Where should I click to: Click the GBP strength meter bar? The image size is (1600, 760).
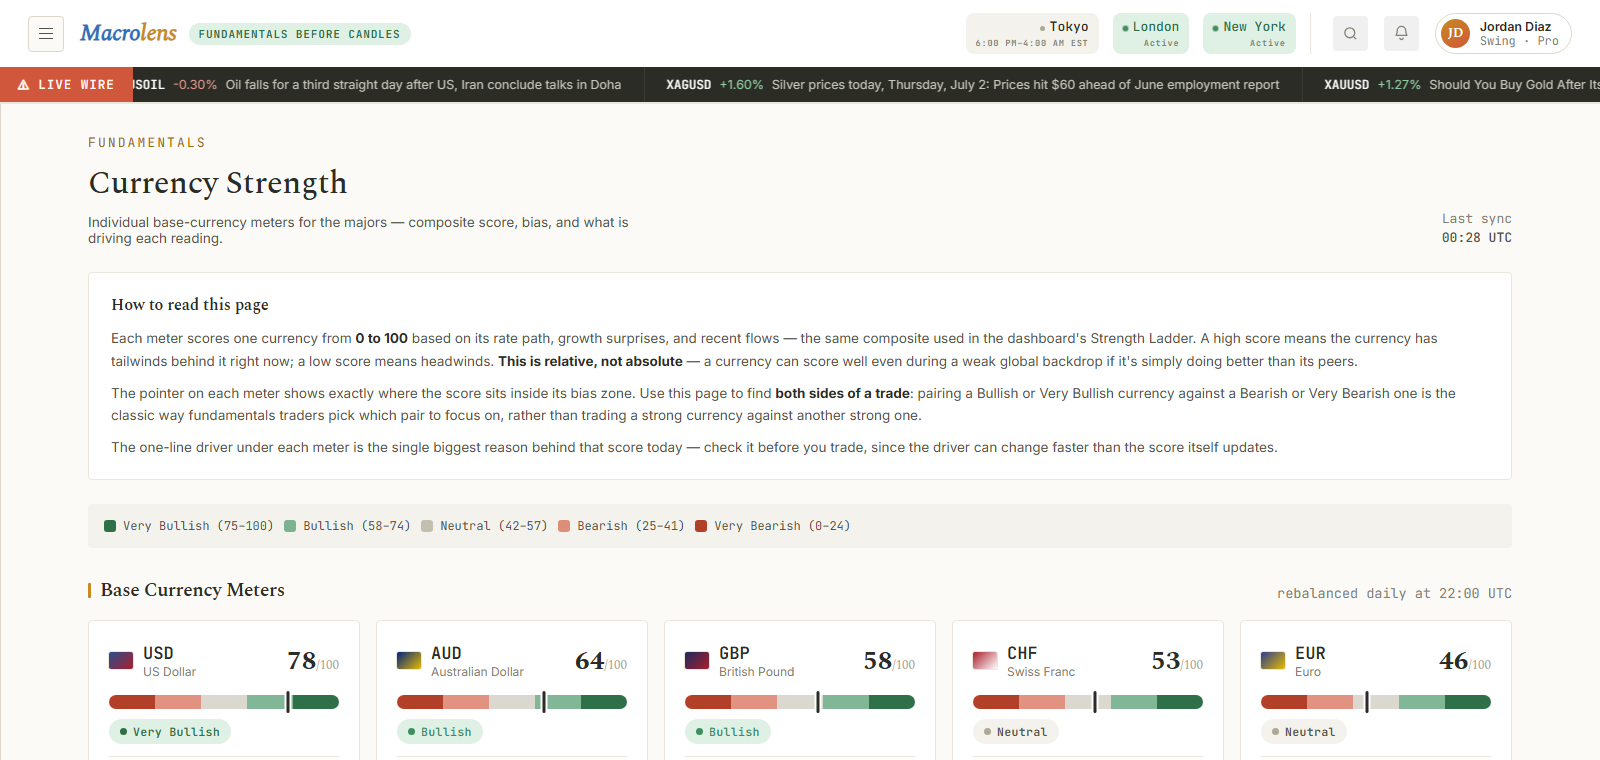click(x=800, y=702)
